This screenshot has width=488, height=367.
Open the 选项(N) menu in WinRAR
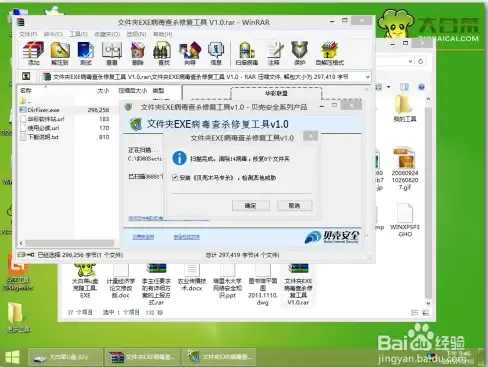coord(136,34)
